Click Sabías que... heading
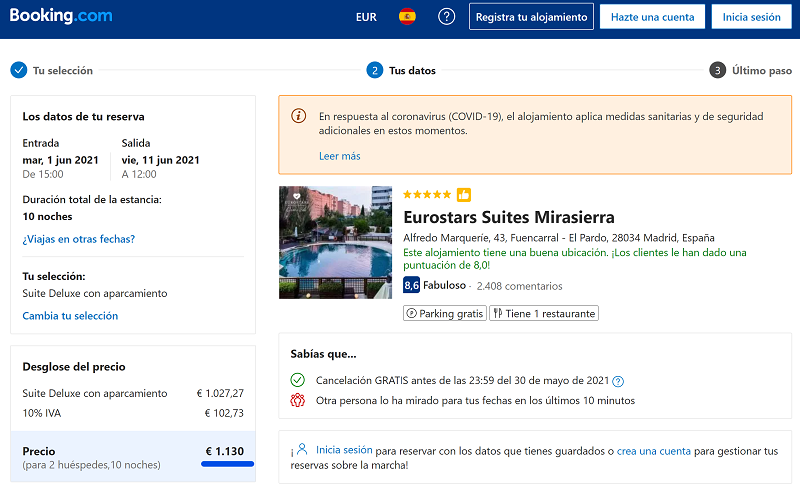Screen dimensions: 800x491 point(323,354)
